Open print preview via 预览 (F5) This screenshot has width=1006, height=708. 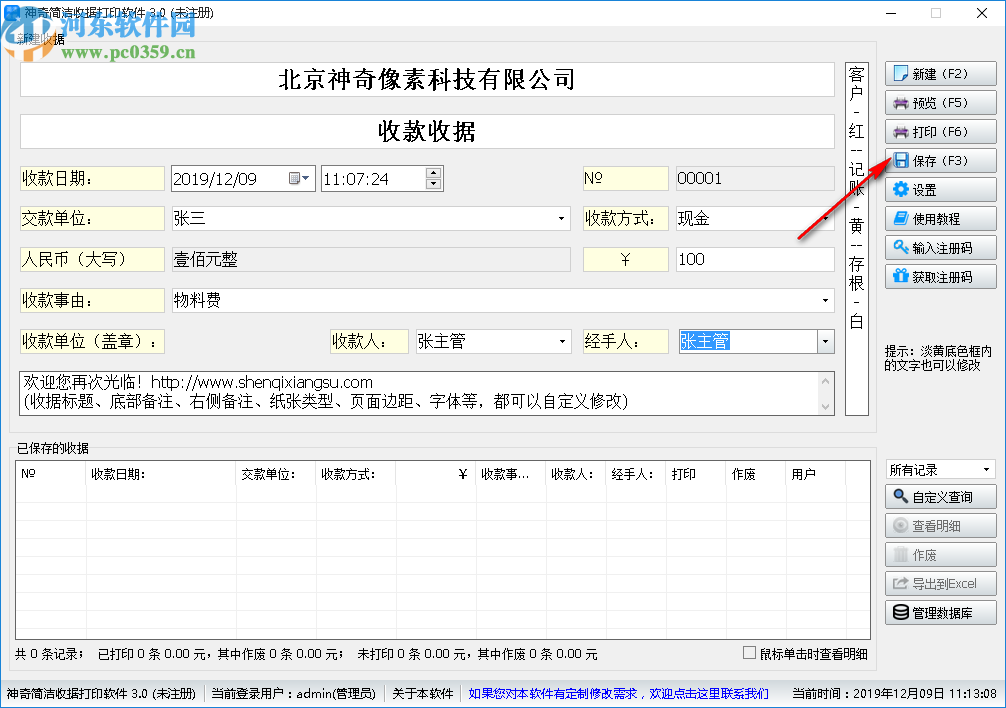coord(940,102)
